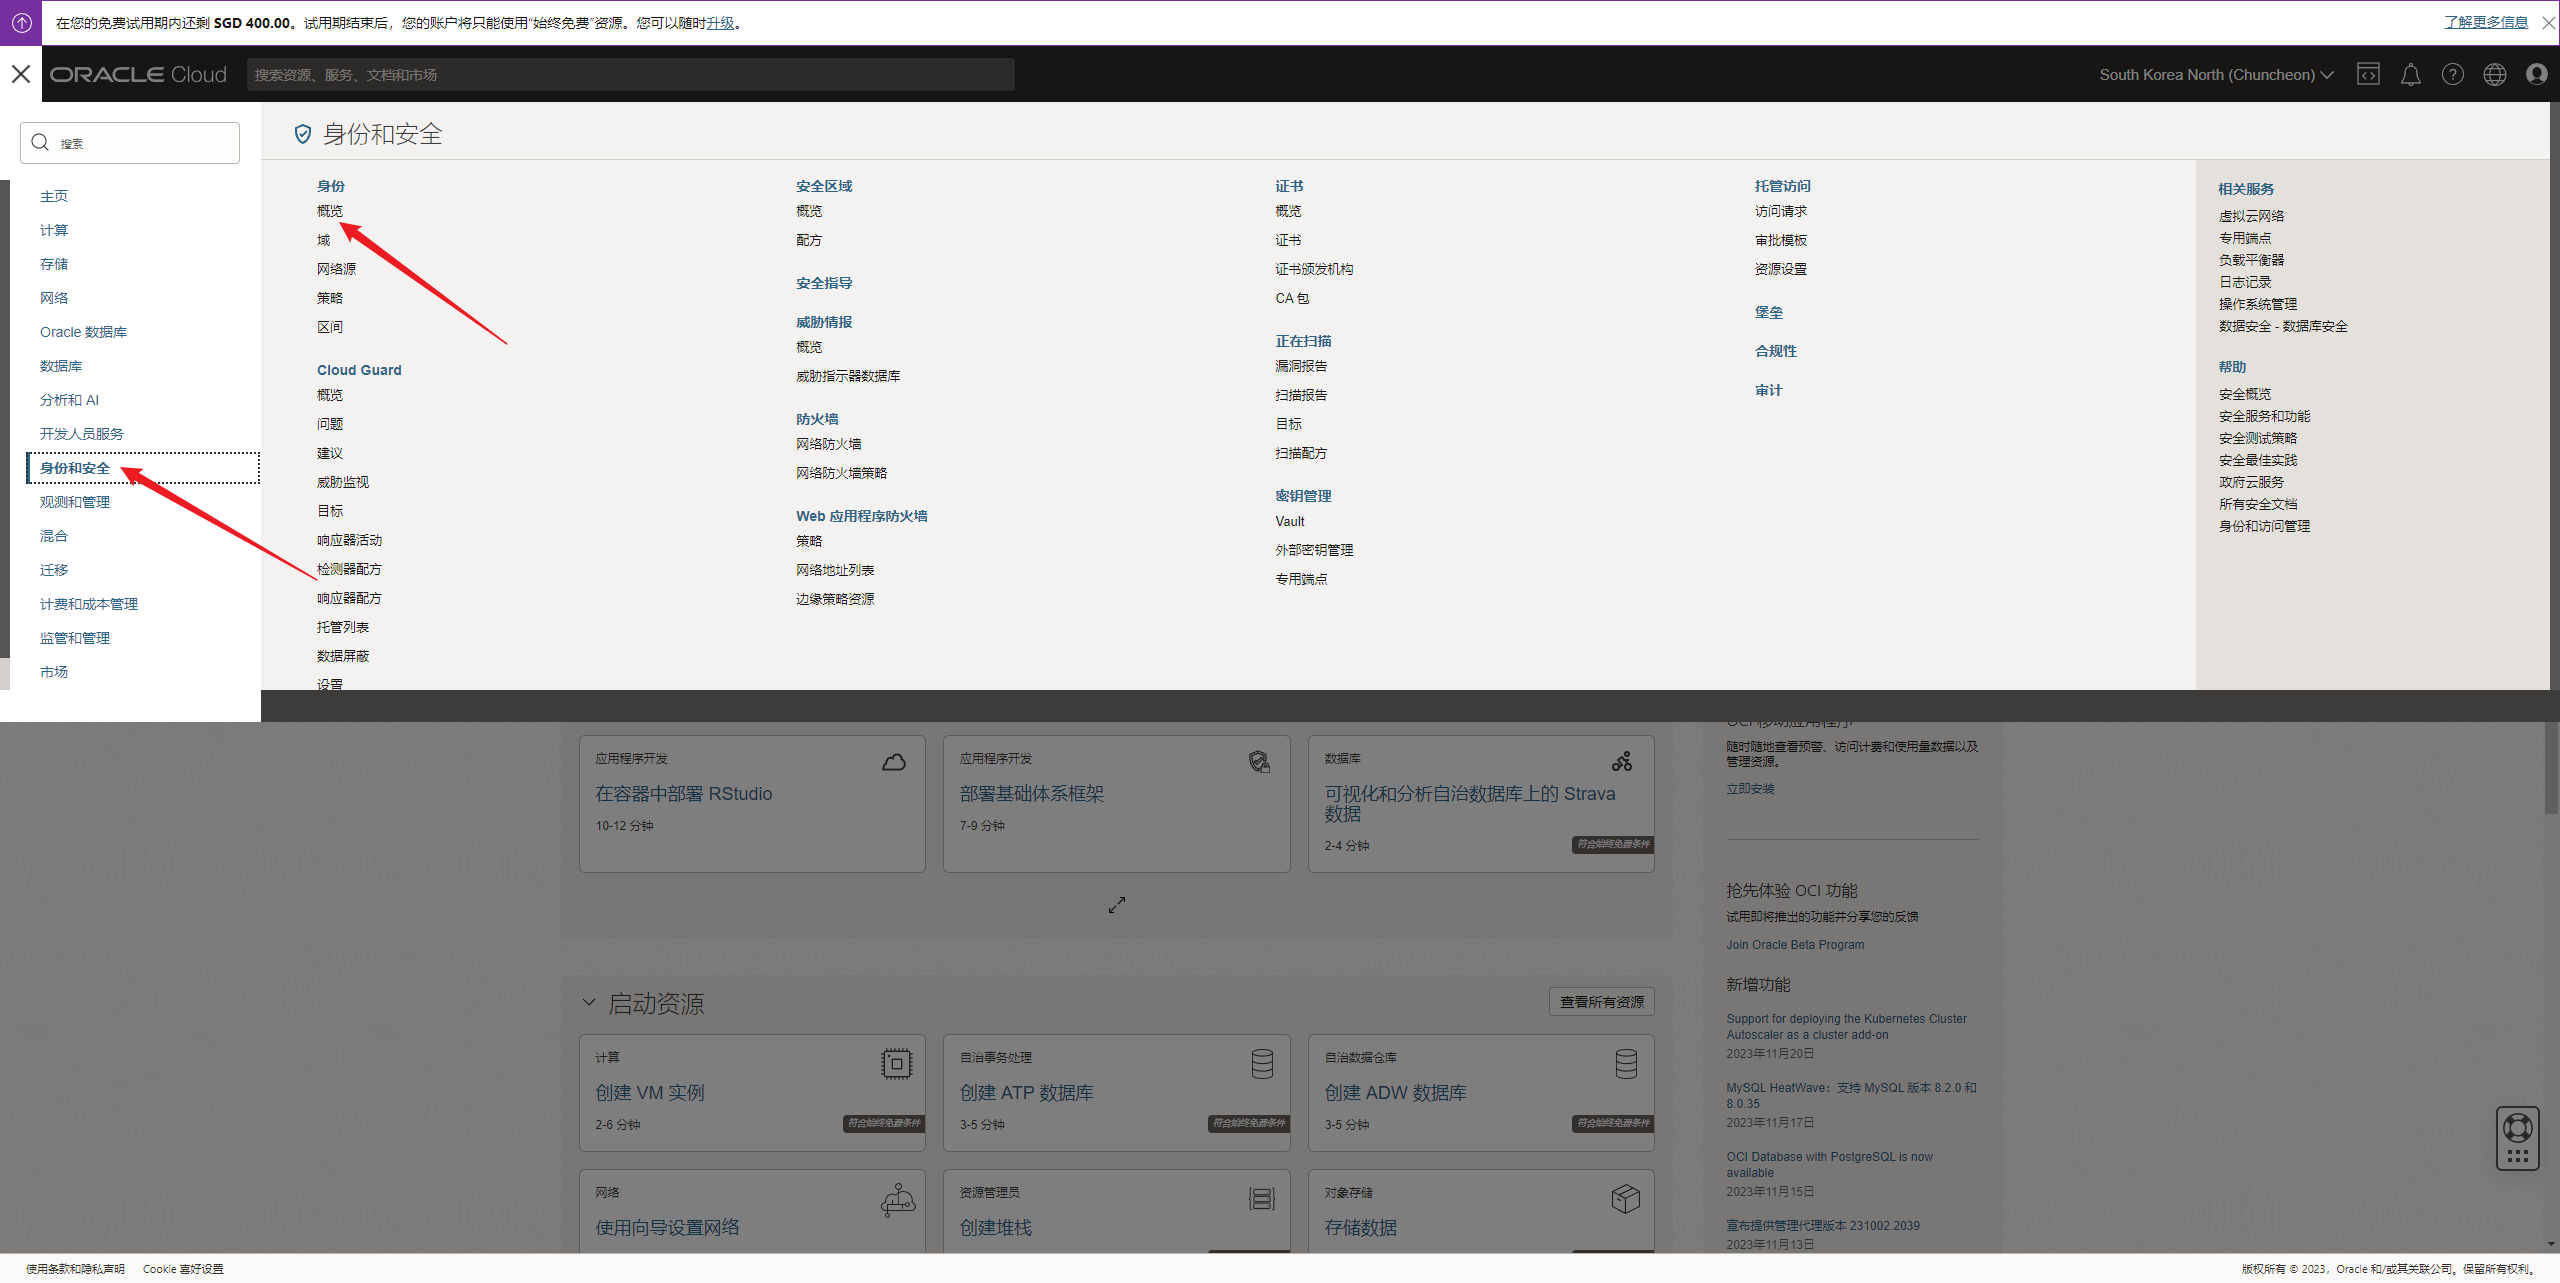Select 身份和安全 in the left menu

[x=75, y=468]
